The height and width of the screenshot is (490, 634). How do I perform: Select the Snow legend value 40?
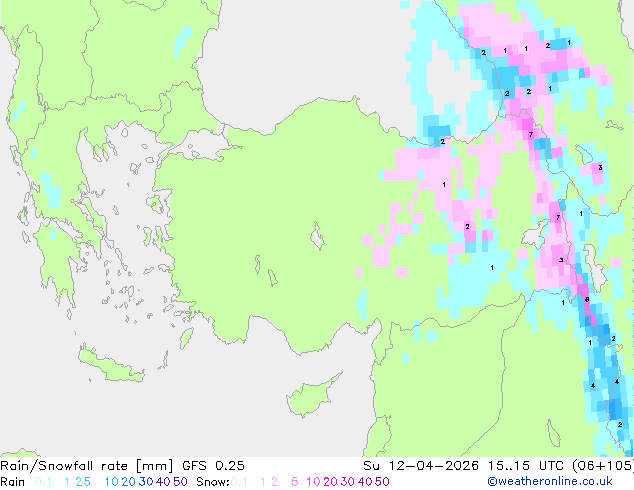[x=365, y=482]
